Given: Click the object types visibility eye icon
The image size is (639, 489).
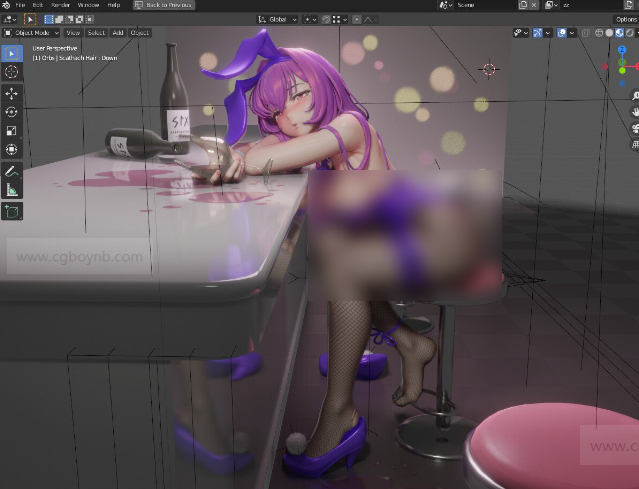Looking at the screenshot, I should (521, 33).
